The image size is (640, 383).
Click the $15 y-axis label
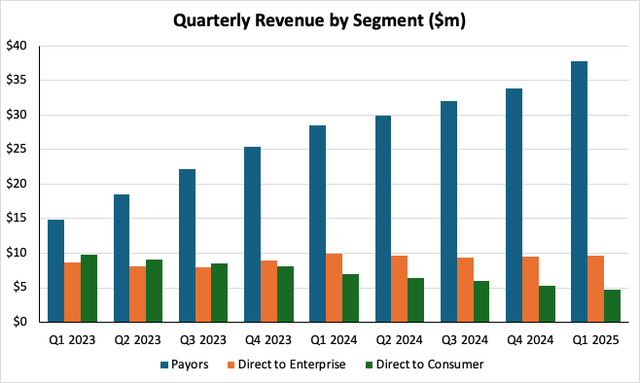point(16,218)
